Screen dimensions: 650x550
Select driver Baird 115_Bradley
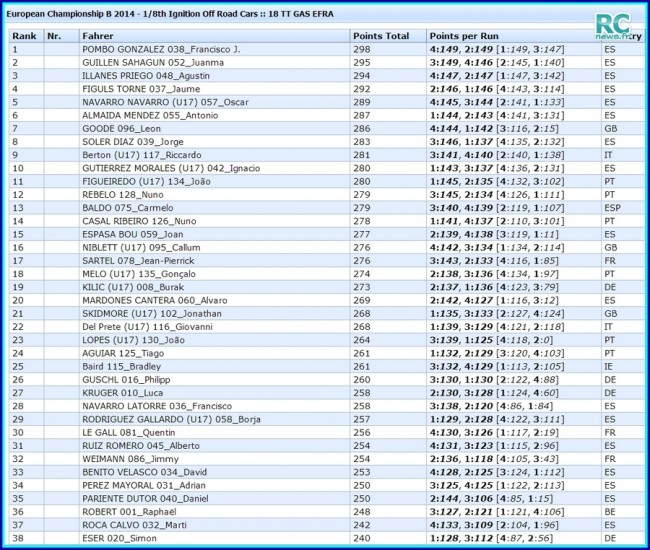click(121, 367)
